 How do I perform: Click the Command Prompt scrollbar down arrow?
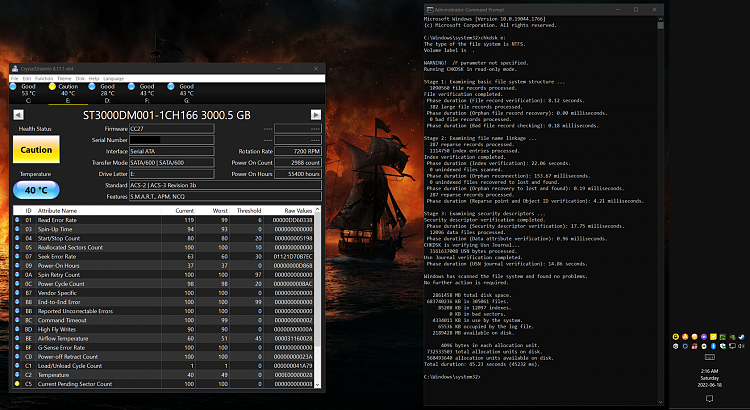pos(661,402)
